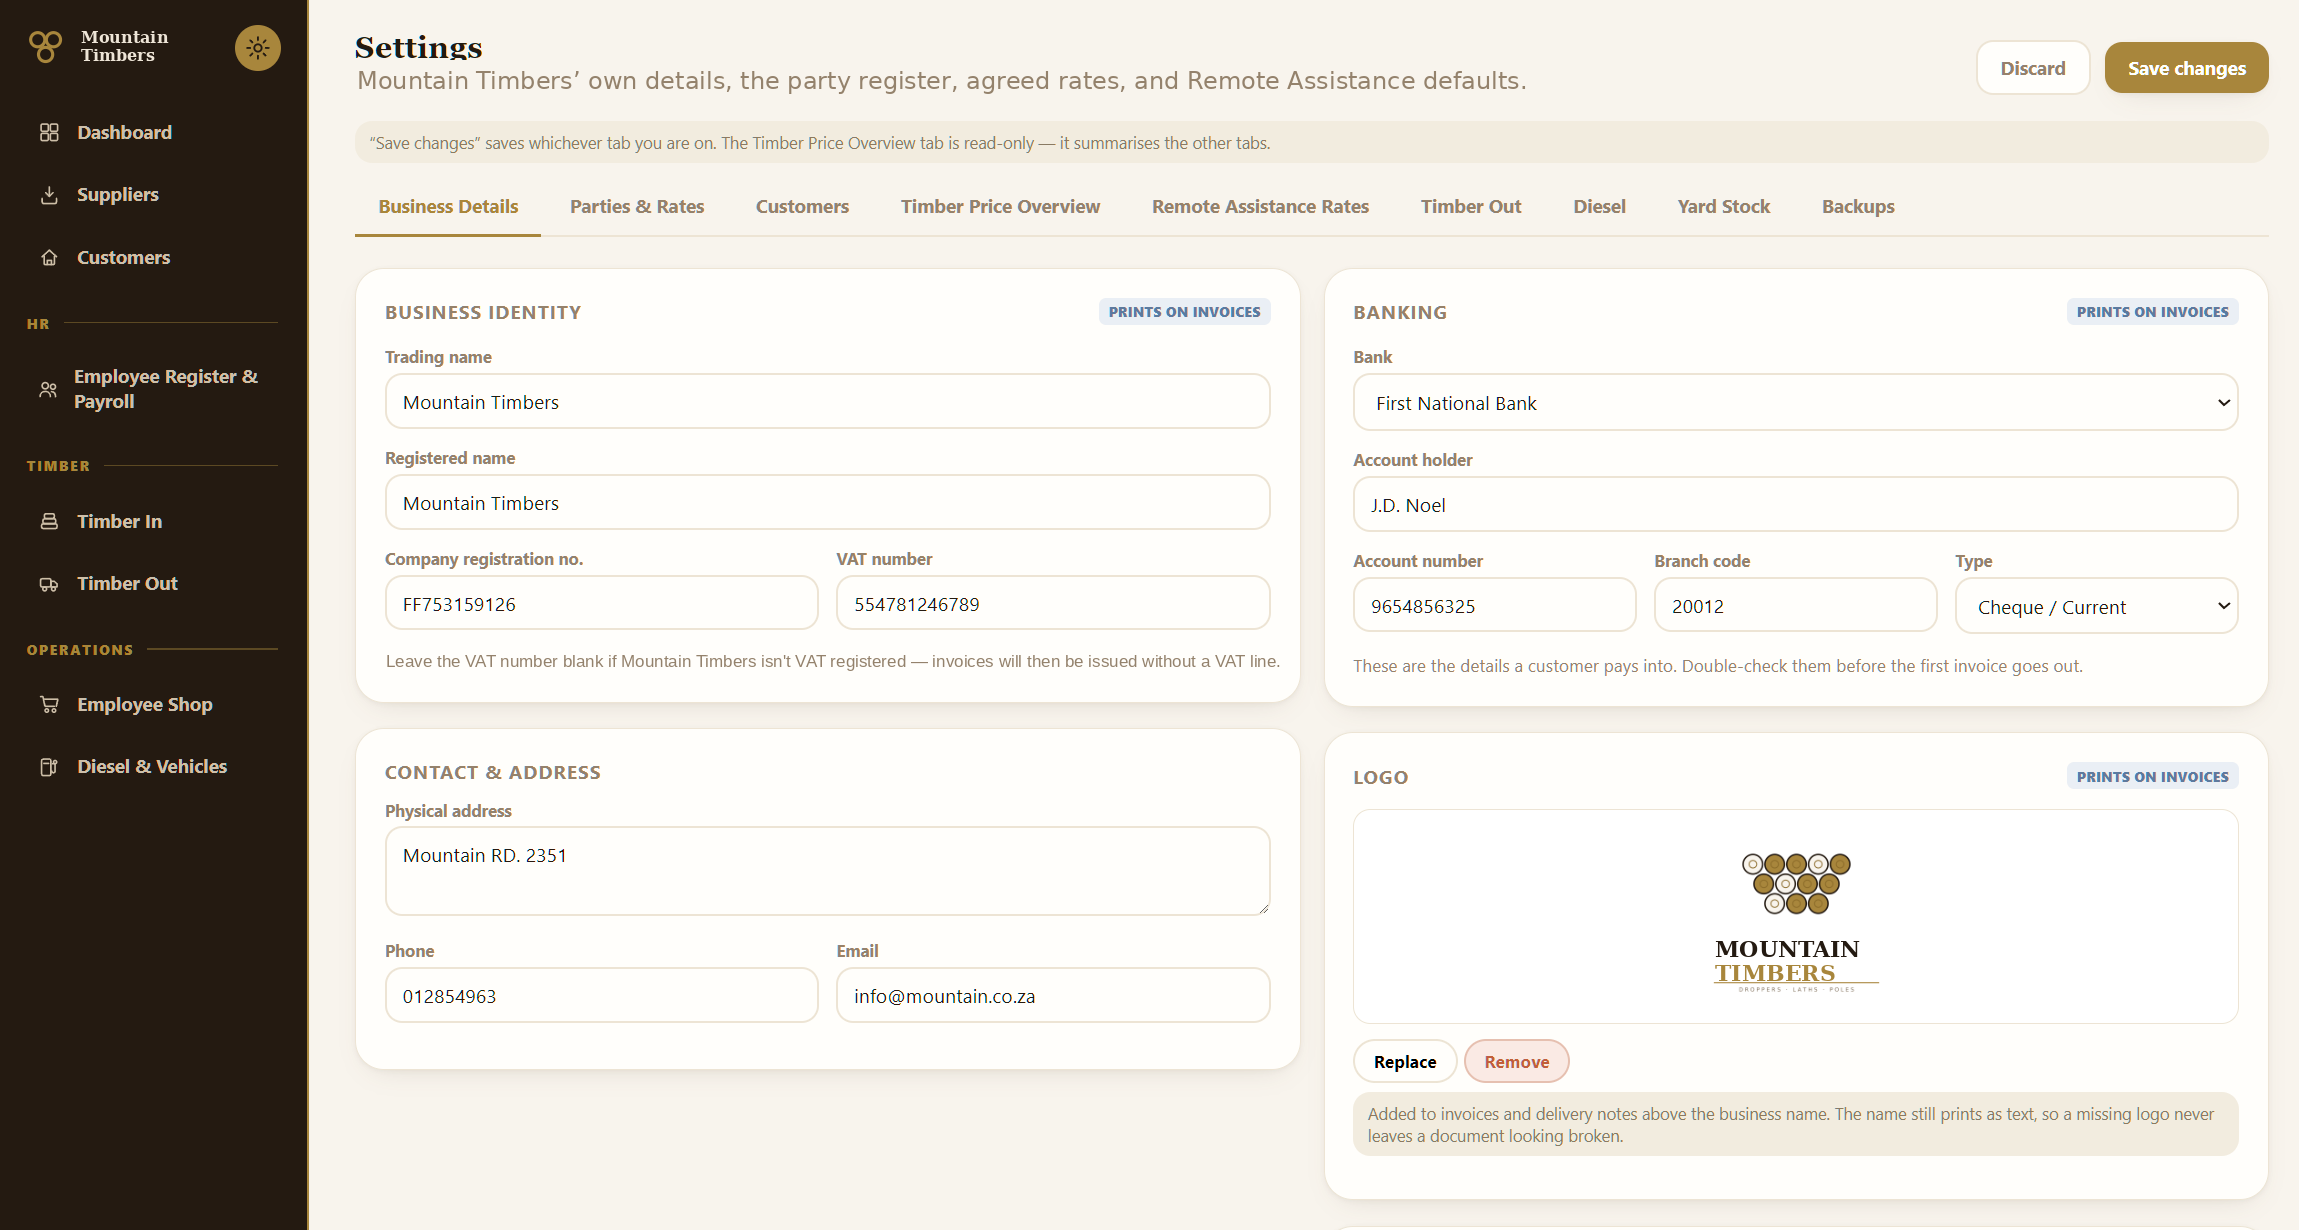This screenshot has width=2299, height=1230.
Task: Click the Settings page heading
Action: 418,47
